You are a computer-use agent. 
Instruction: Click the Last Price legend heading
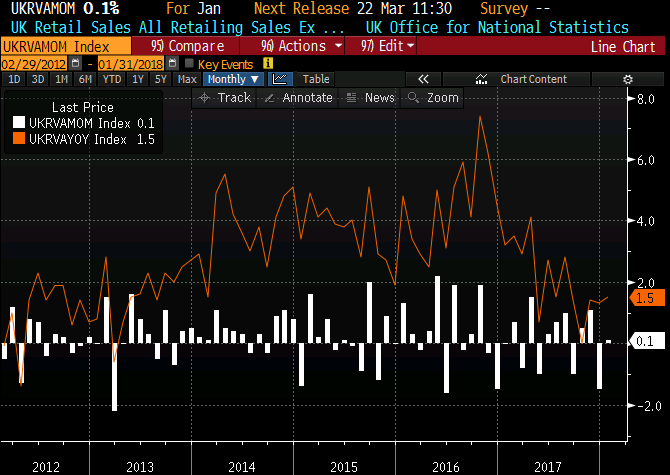tap(83, 107)
